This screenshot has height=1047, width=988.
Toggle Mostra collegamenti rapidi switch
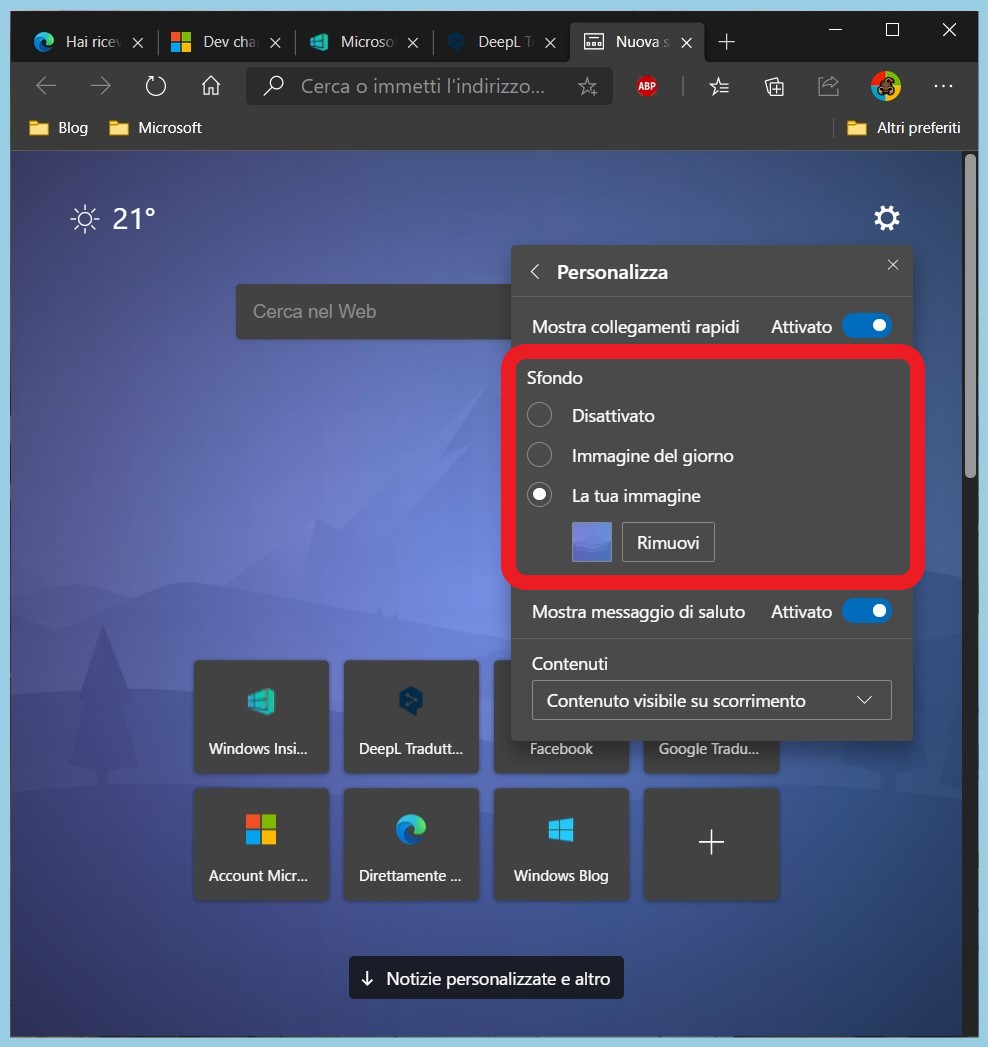point(867,326)
